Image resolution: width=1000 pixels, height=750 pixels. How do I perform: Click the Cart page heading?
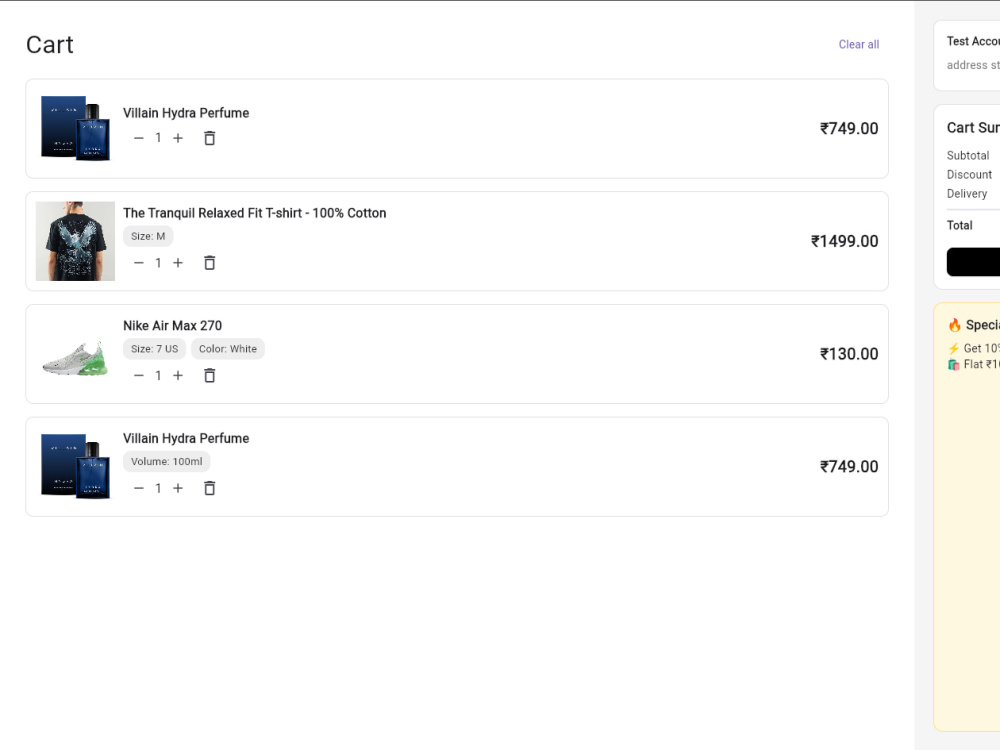[50, 45]
